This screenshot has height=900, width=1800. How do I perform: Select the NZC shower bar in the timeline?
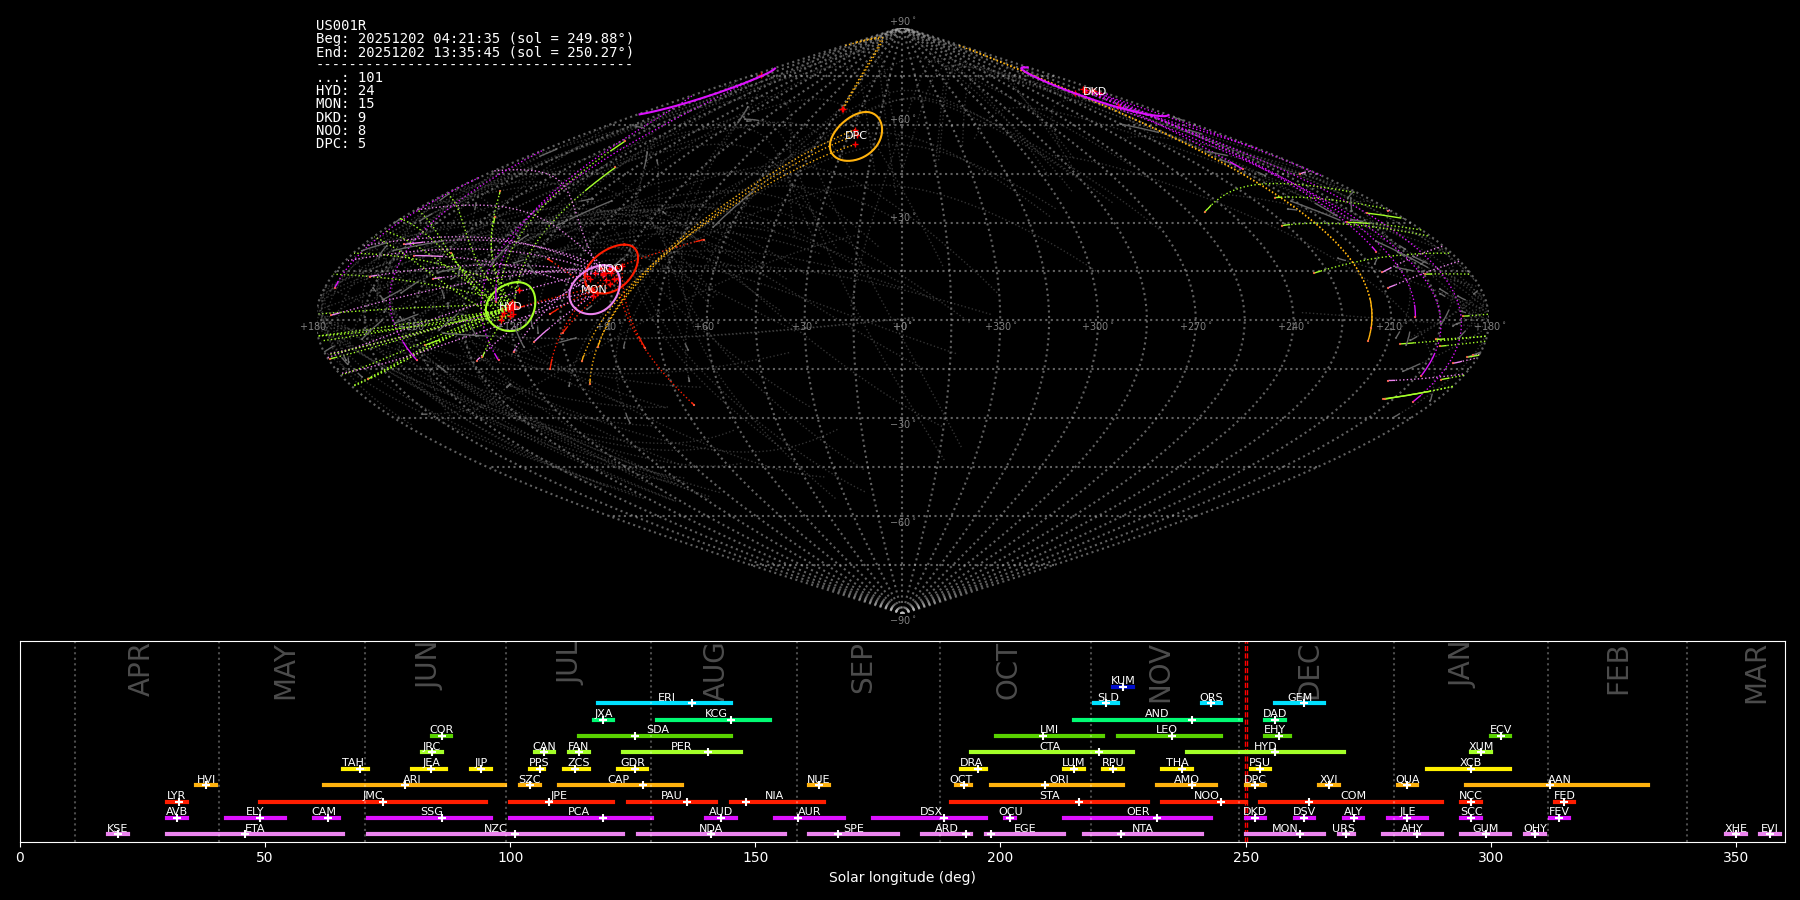(x=495, y=834)
